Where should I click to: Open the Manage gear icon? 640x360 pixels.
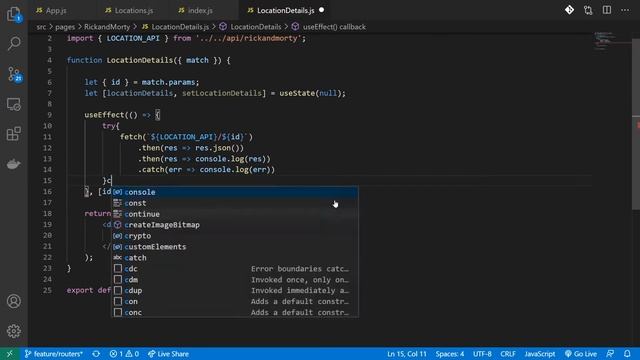pos(14,331)
